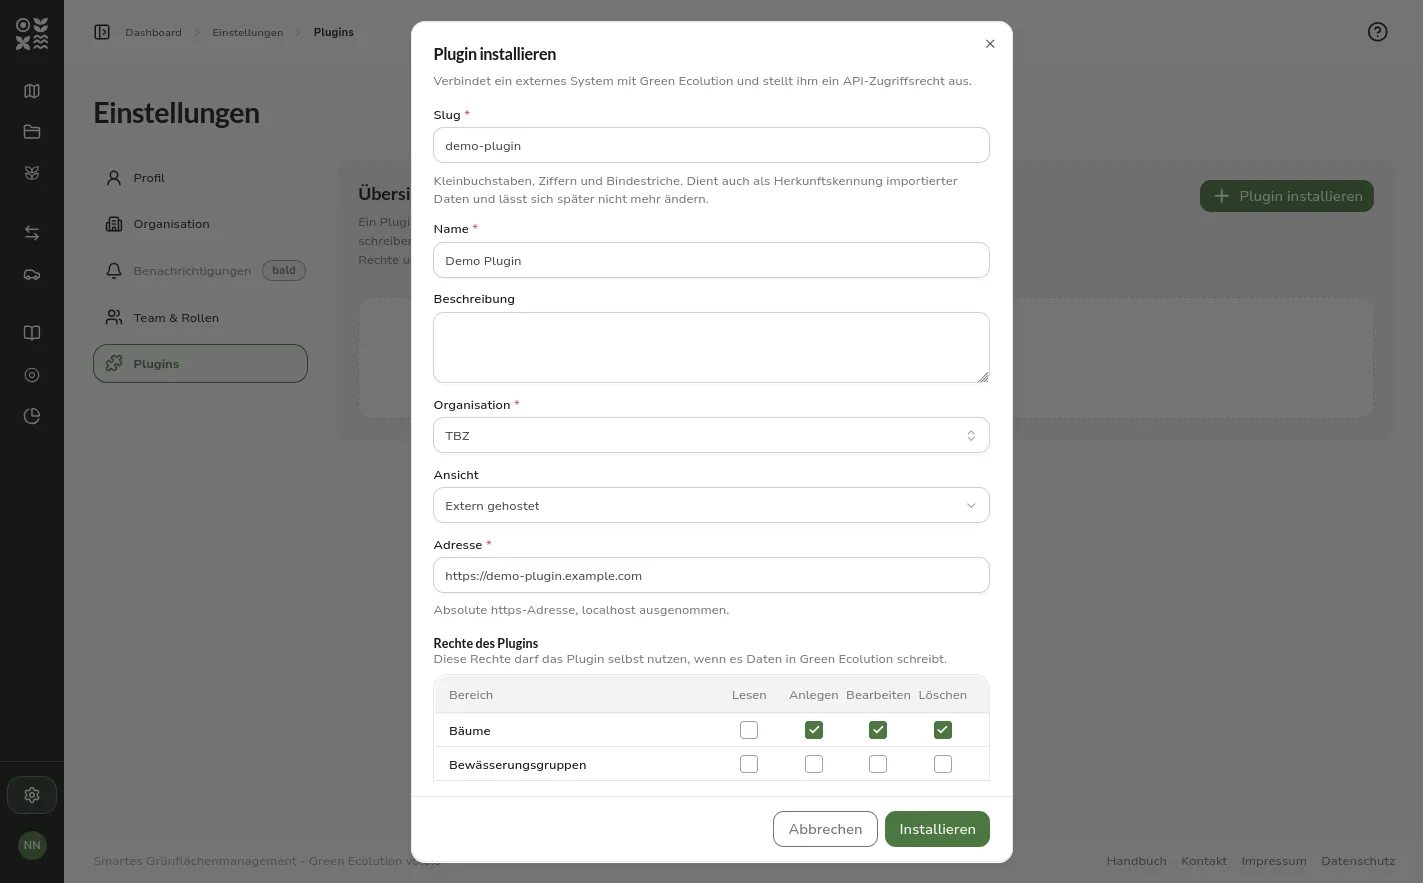Check Bearbeiten for Bewässerungsgruppen
The height and width of the screenshot is (883, 1423).
pyautogui.click(x=878, y=764)
